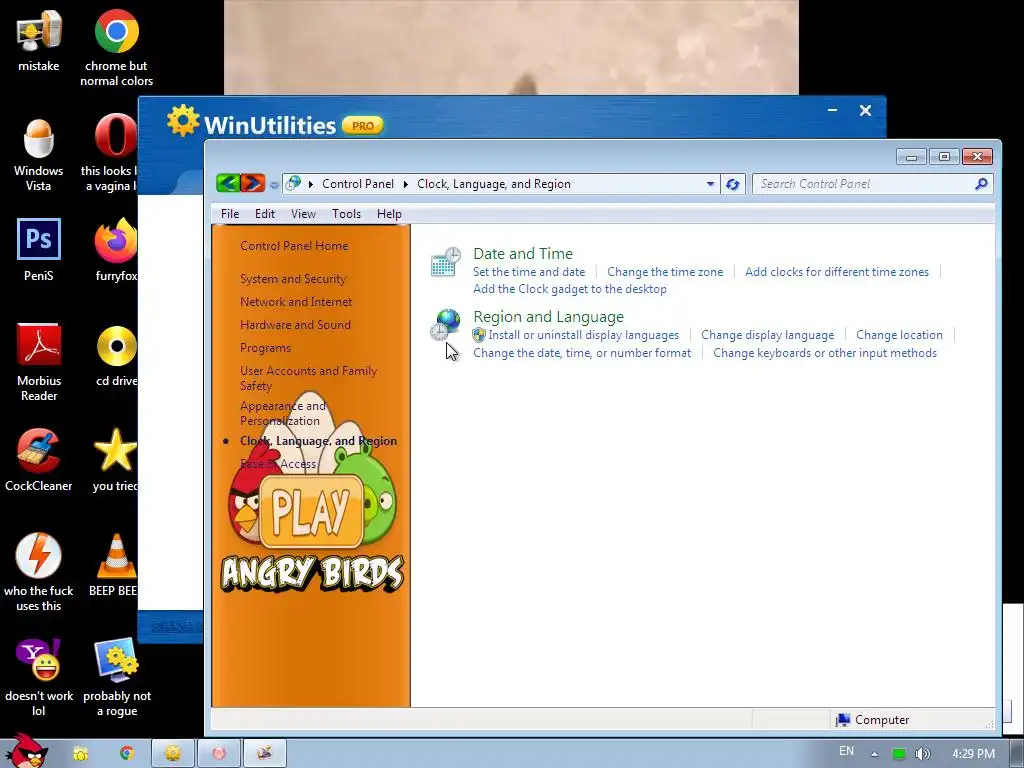
Task: Switch to WinUtilities taskbar button
Action: [x=172, y=754]
